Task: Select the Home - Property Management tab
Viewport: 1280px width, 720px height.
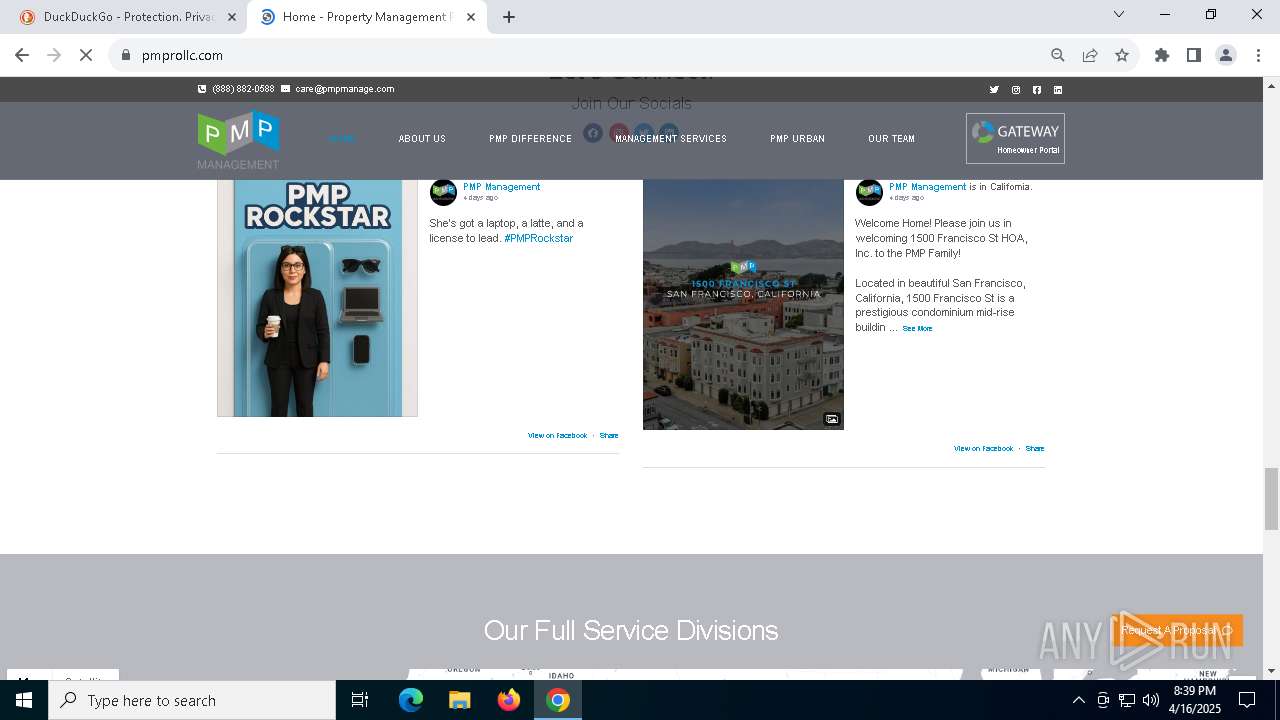Action: [x=365, y=17]
